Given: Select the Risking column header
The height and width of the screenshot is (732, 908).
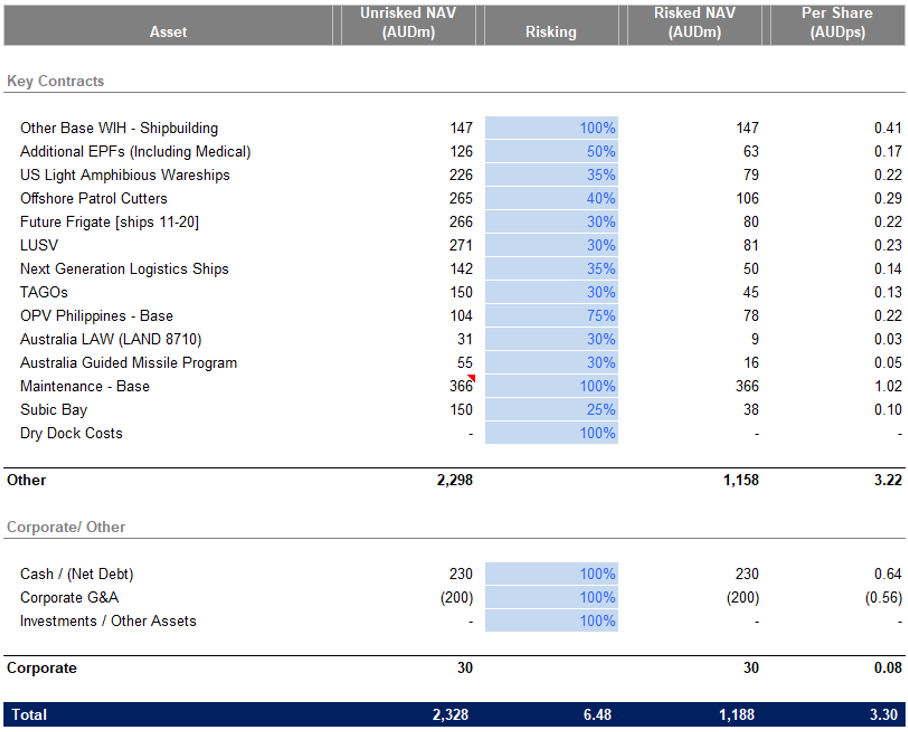Looking at the screenshot, I should pos(550,32).
